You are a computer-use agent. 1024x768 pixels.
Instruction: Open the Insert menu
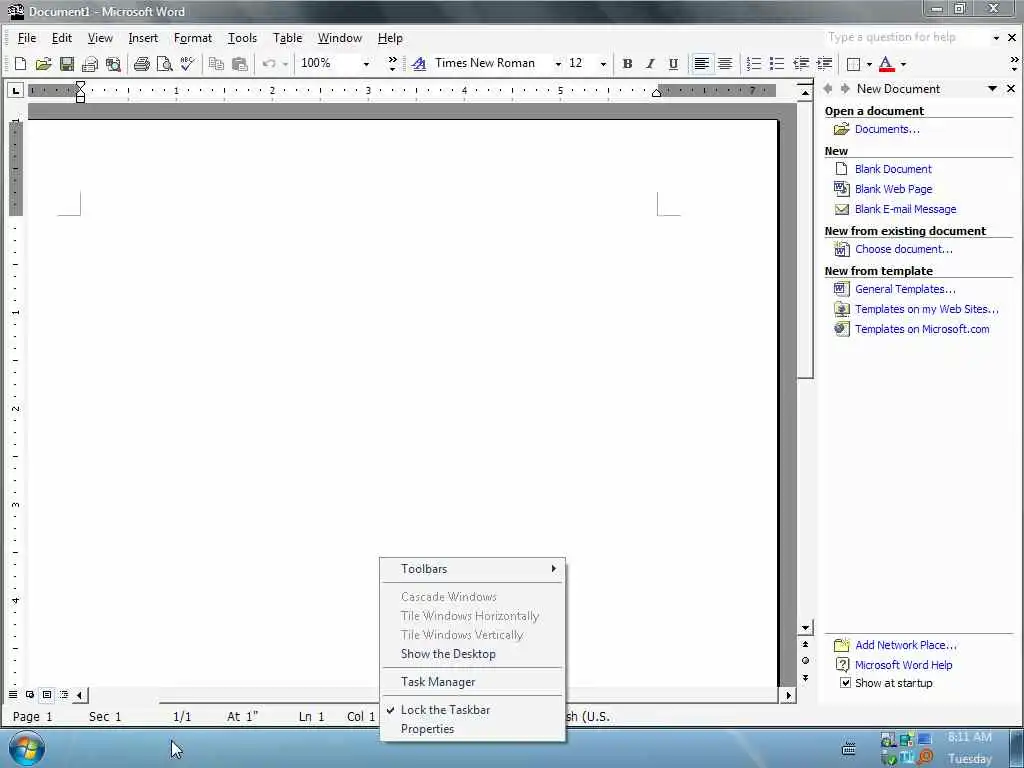pyautogui.click(x=143, y=38)
